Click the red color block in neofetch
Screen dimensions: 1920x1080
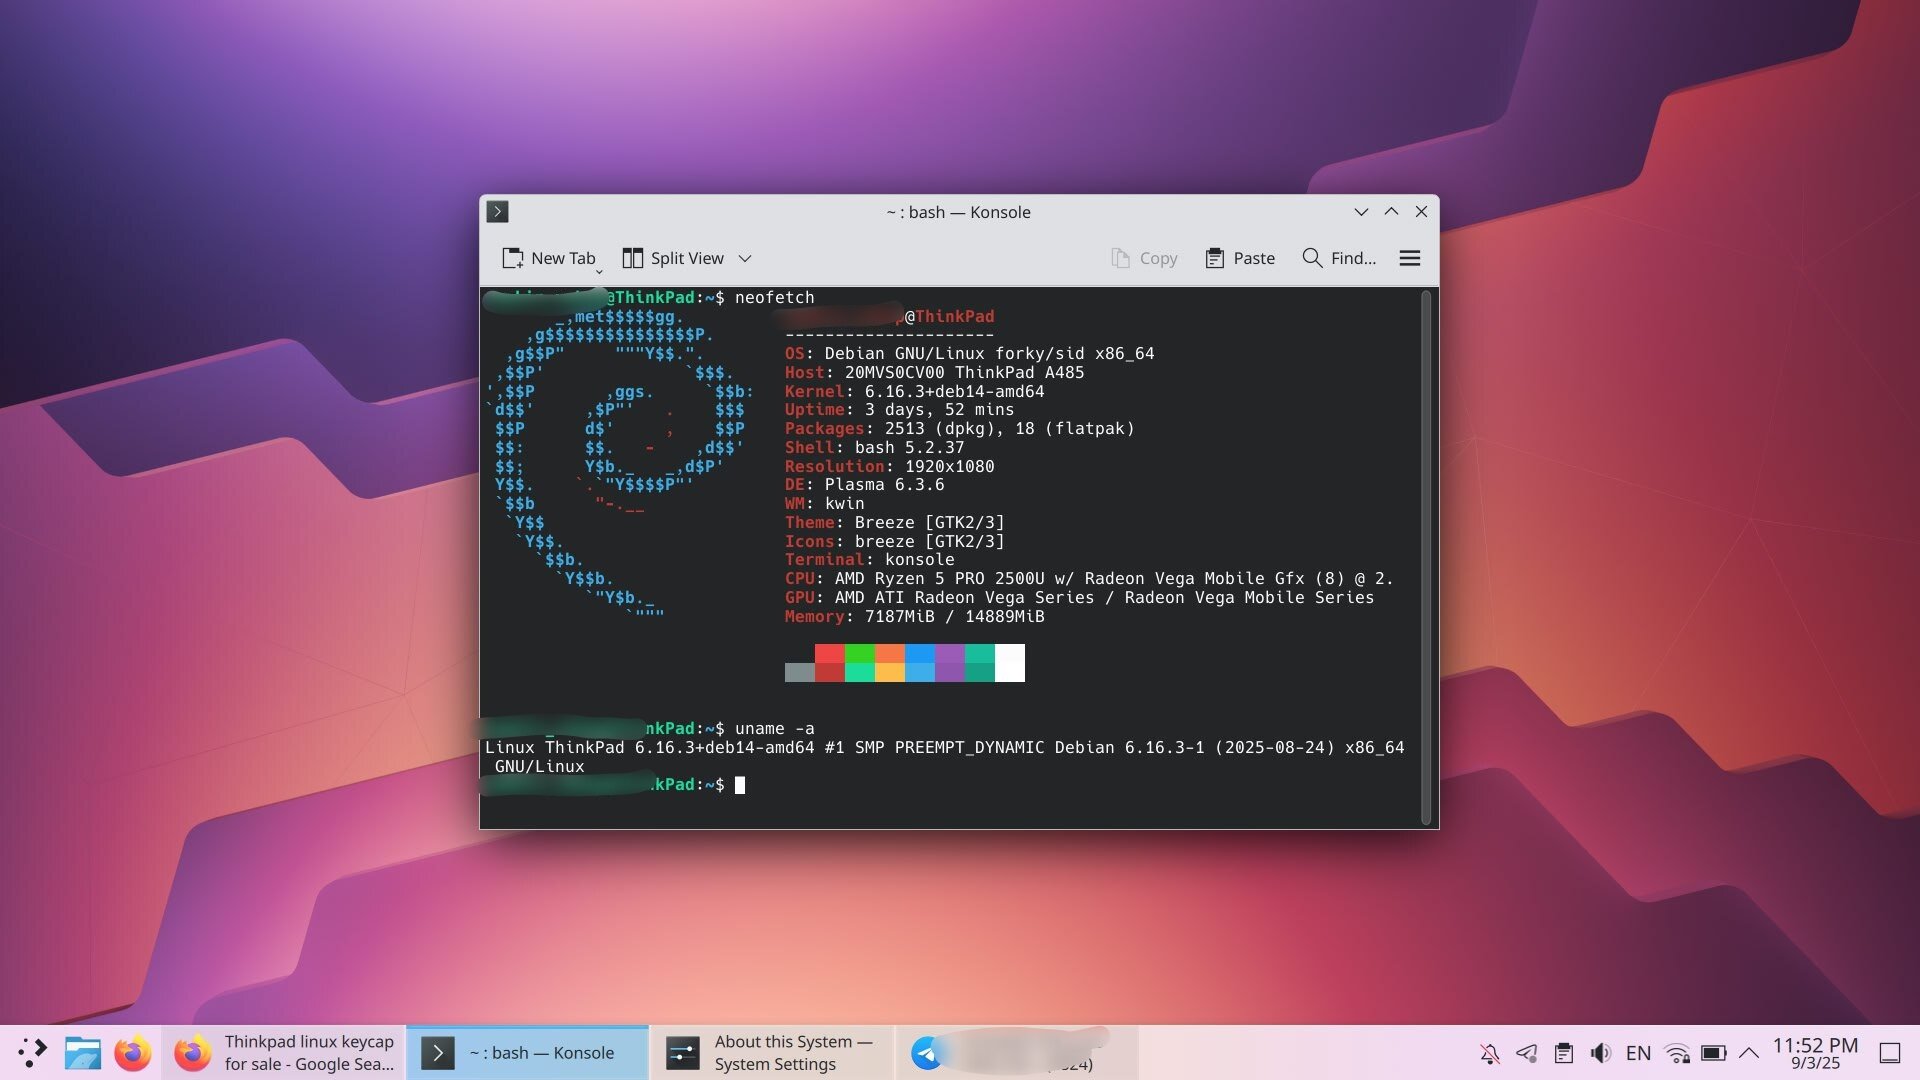click(830, 663)
